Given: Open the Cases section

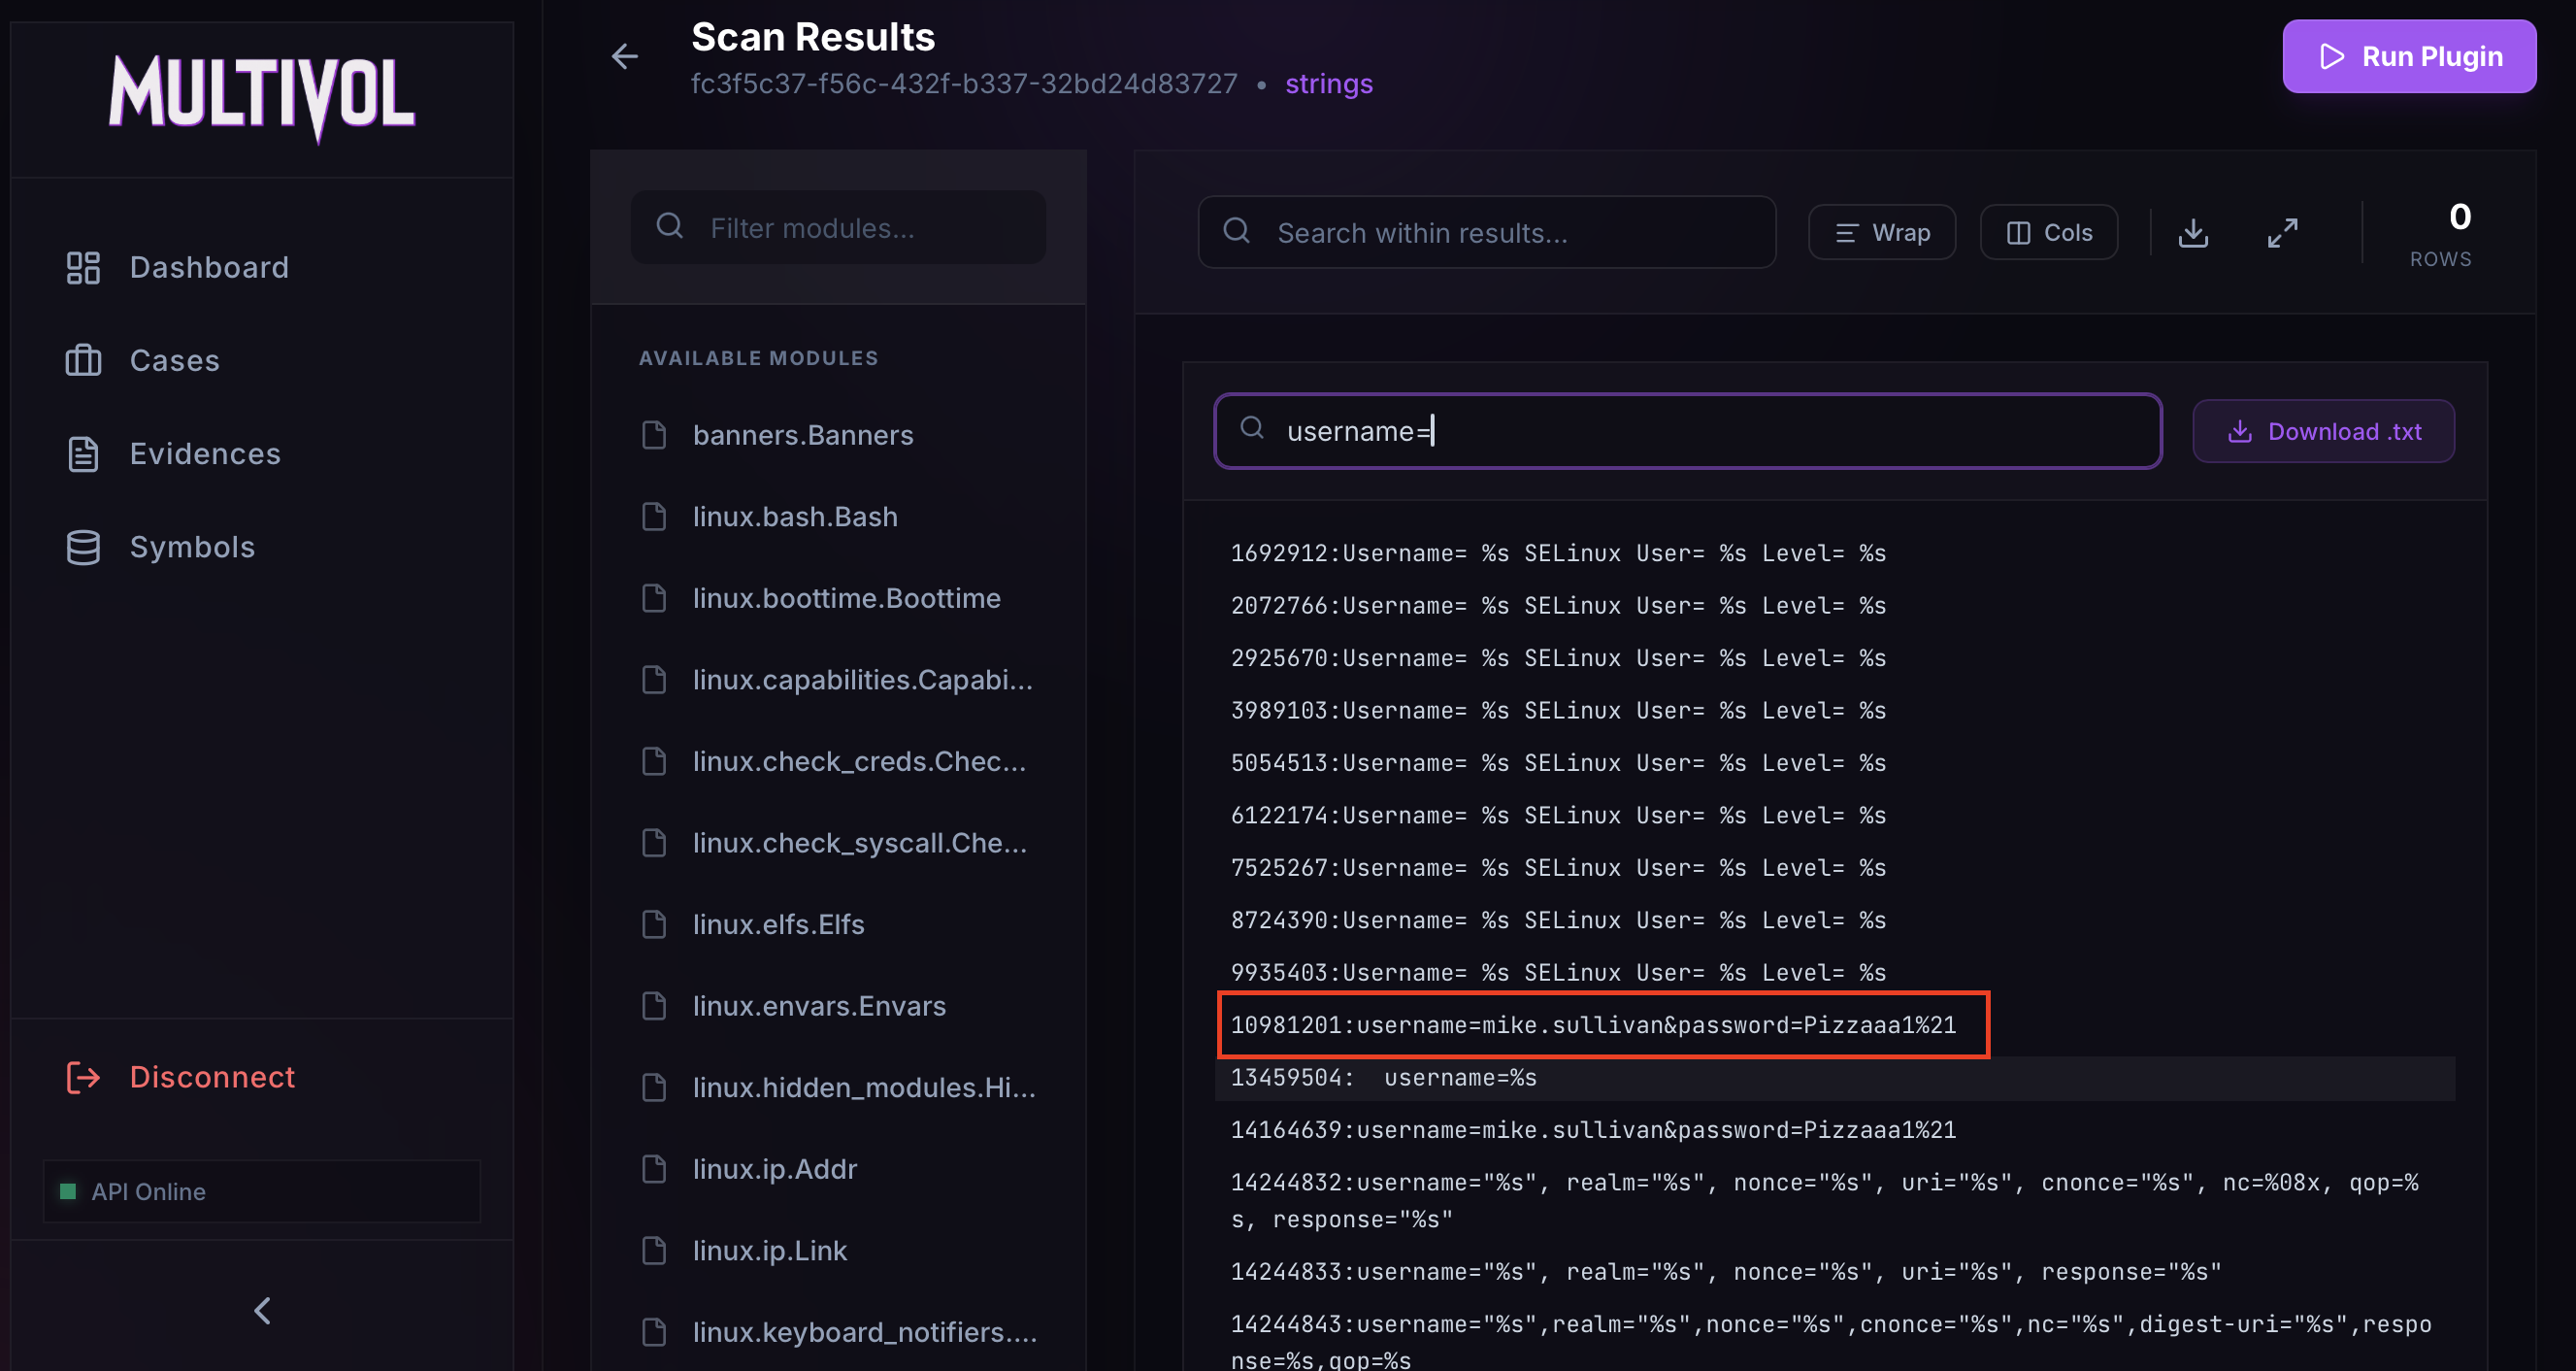Looking at the screenshot, I should [x=174, y=360].
